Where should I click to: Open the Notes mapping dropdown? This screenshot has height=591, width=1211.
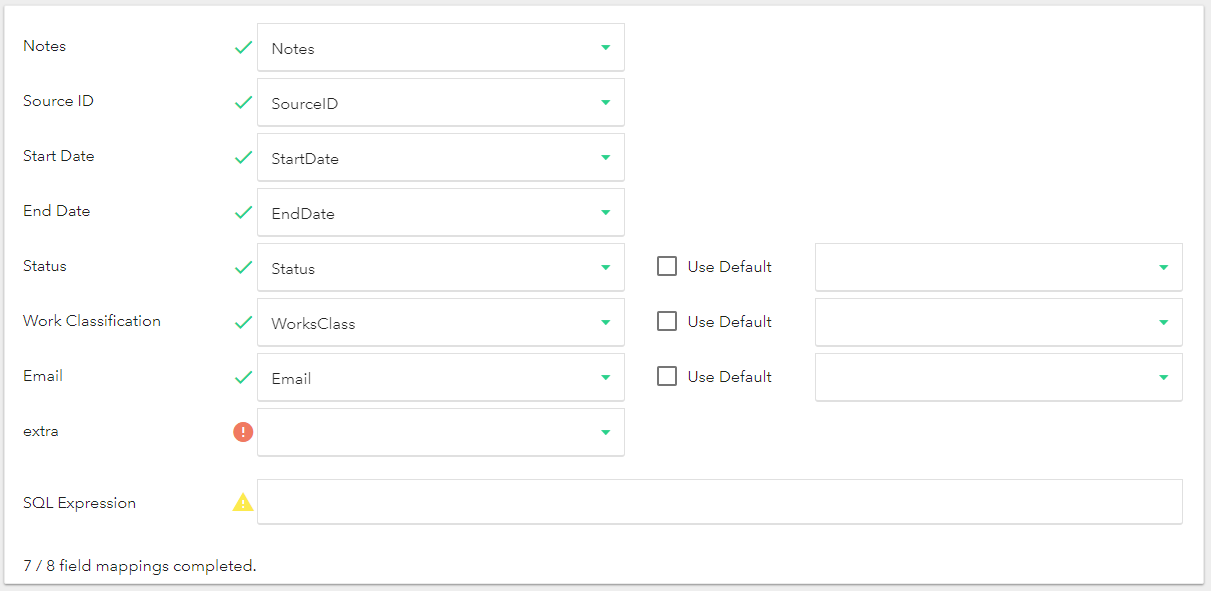click(x=441, y=48)
